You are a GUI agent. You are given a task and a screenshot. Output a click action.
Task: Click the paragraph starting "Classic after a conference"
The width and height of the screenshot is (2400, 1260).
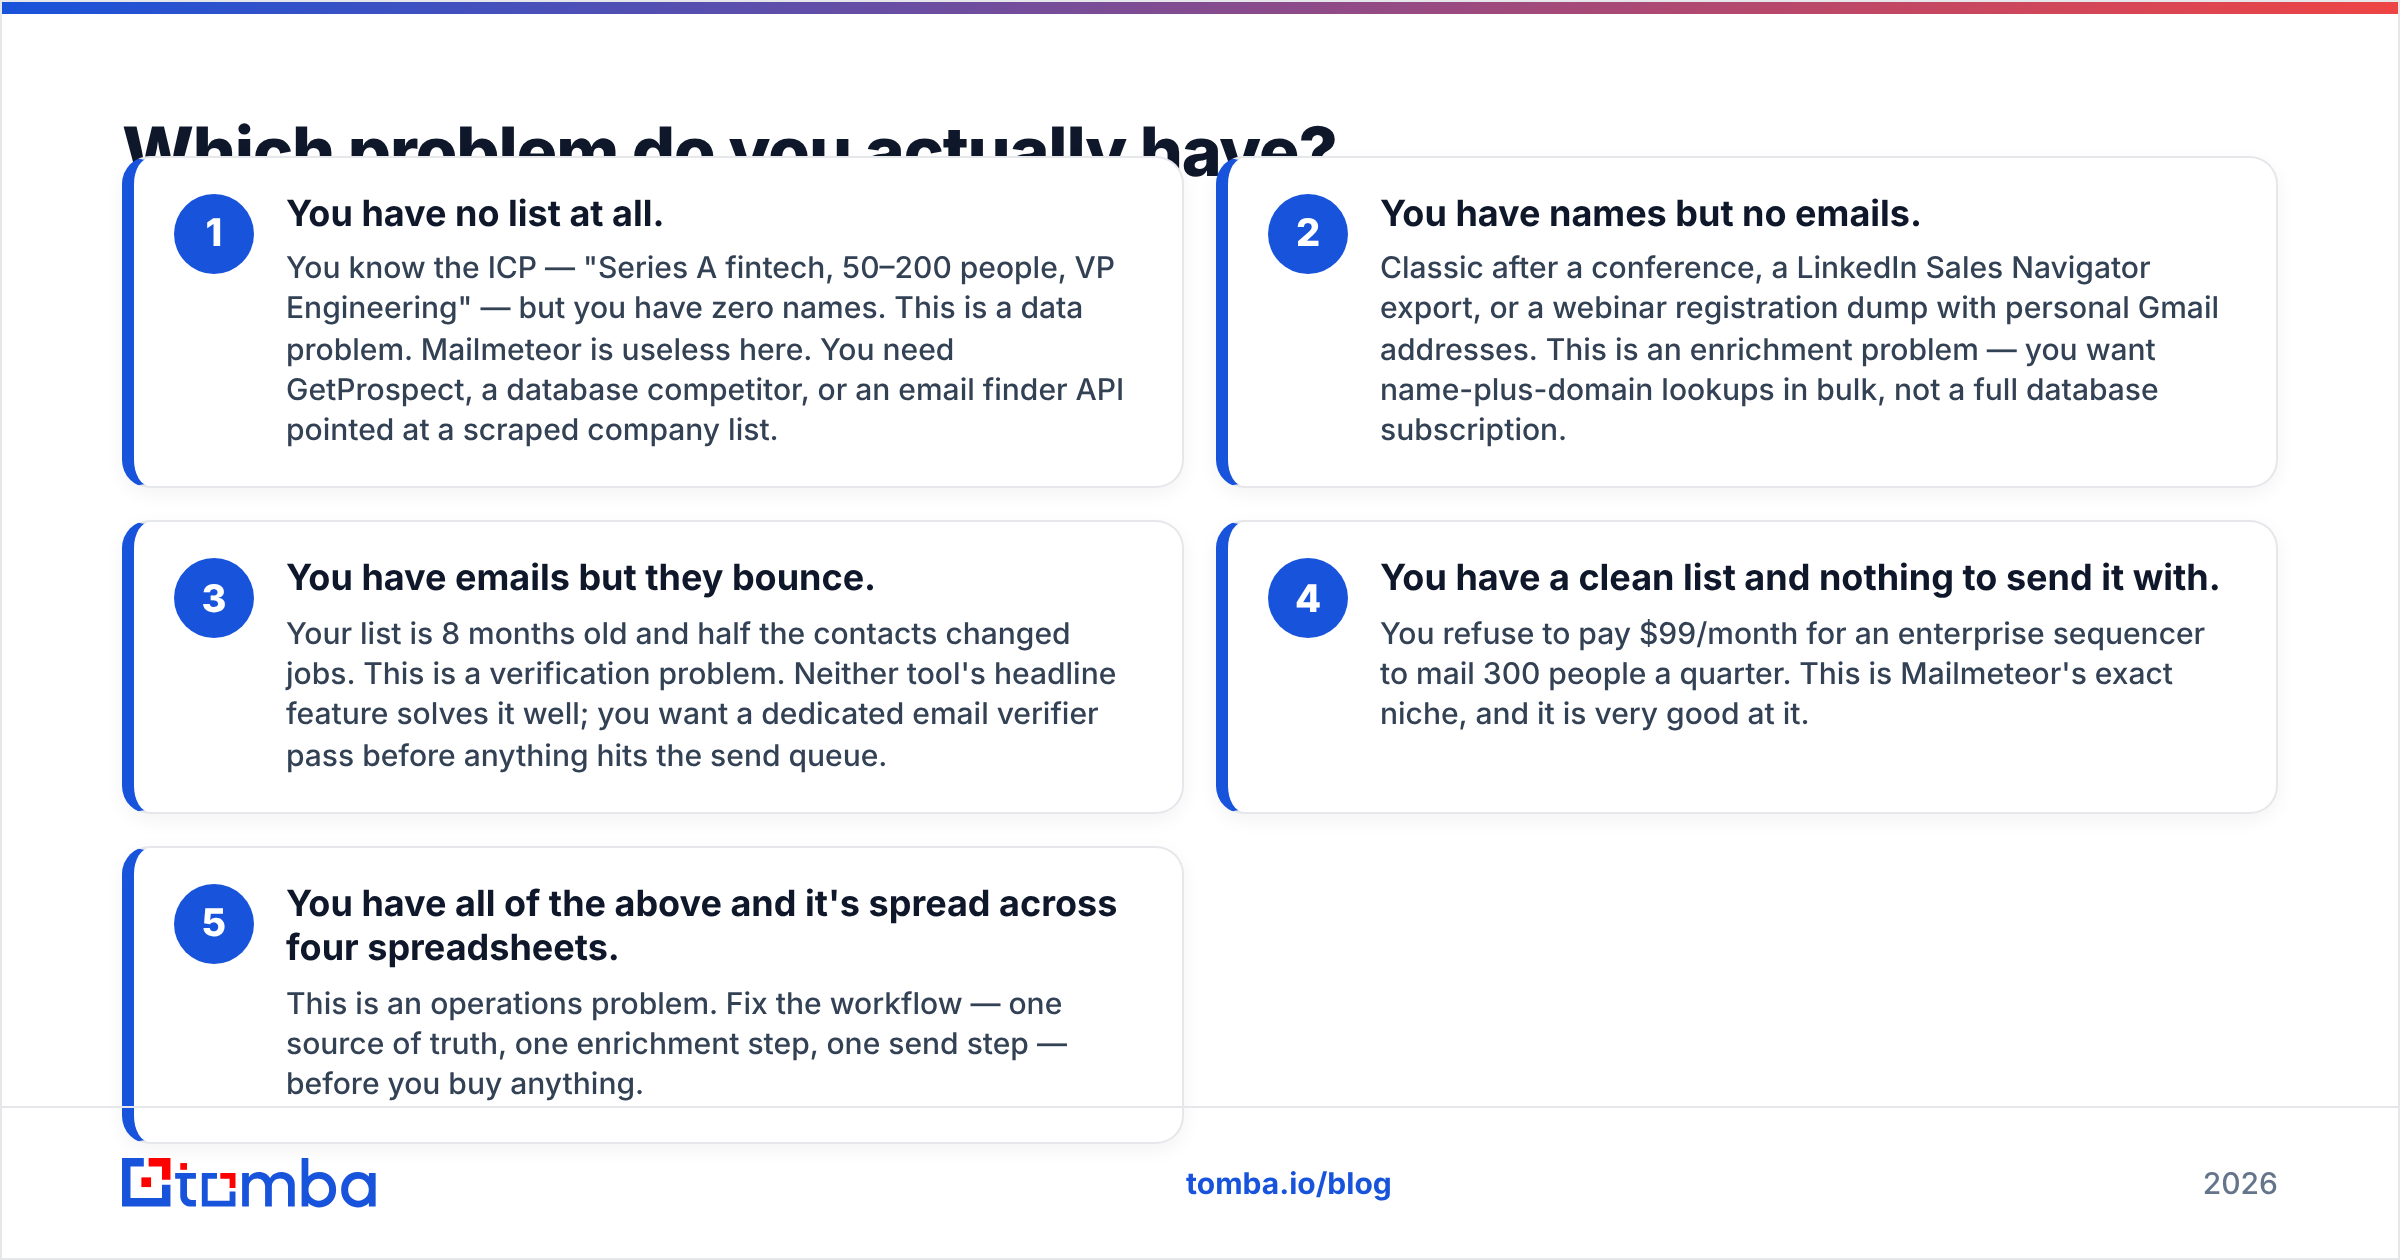pos(1800,348)
